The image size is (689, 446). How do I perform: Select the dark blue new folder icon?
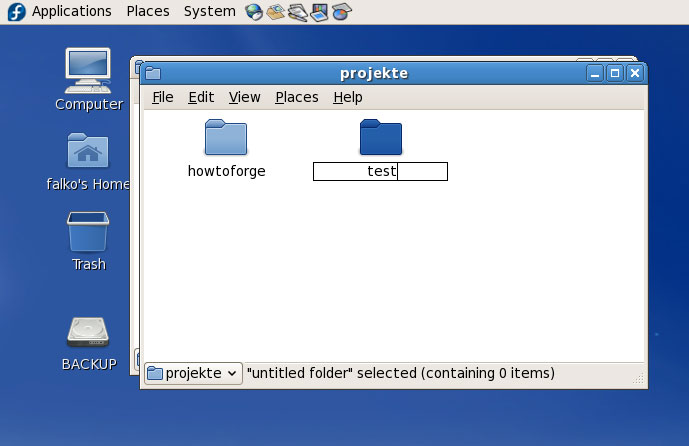[x=381, y=137]
